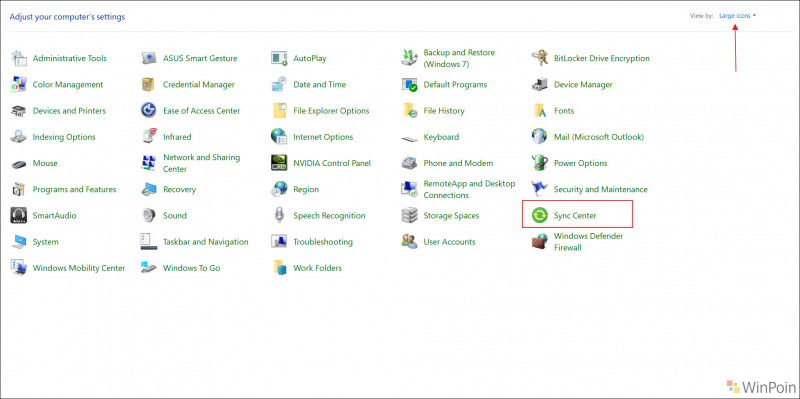Open the Sound text link

(175, 216)
